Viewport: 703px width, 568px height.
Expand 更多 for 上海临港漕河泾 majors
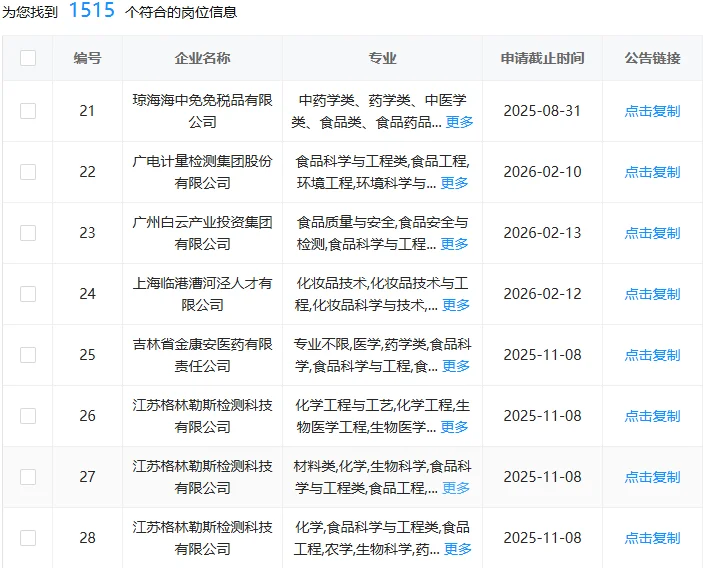[x=456, y=305]
